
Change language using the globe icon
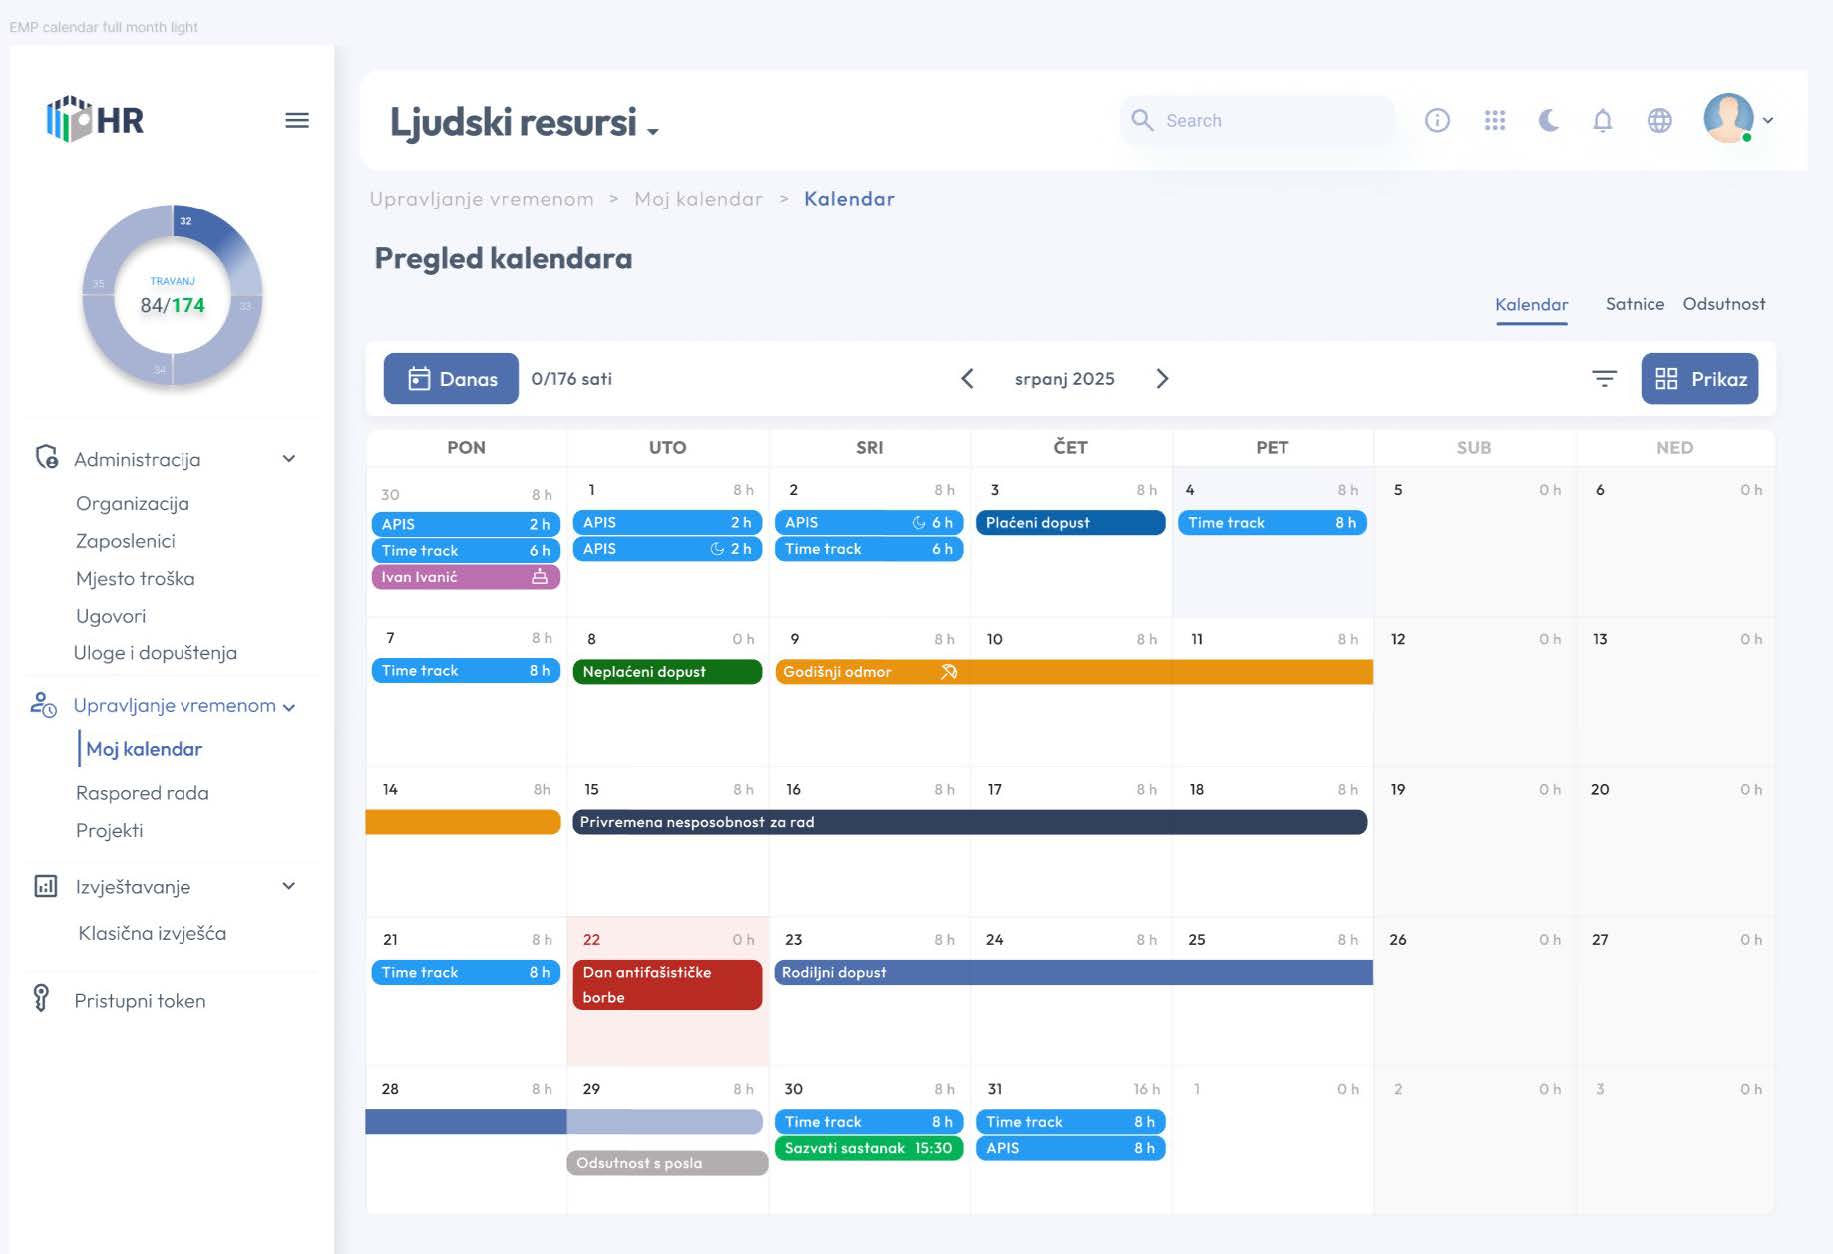tap(1660, 120)
